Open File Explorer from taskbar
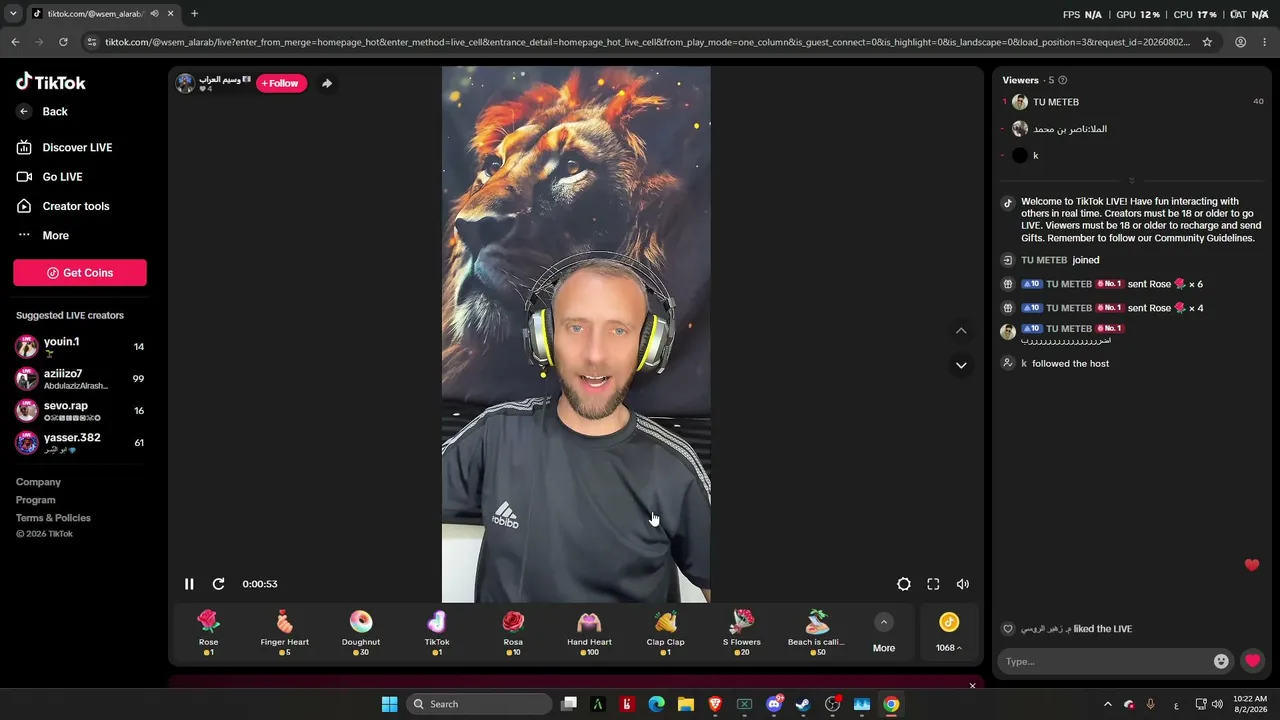Screen dimensions: 1280x720 pos(686,704)
